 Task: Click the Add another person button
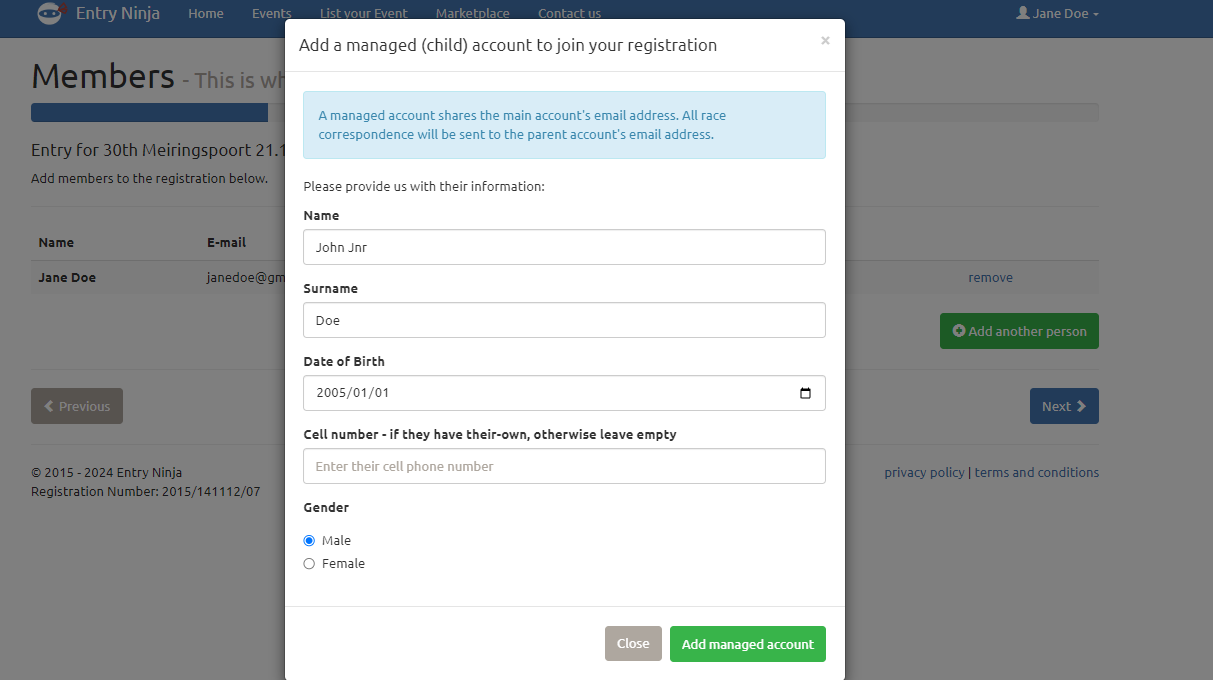[x=1019, y=331]
